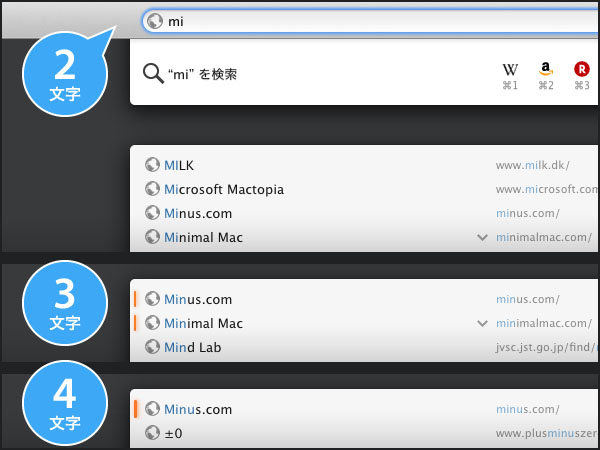600x450 pixels.
Task: Click the globe icon beside ±0
Action: (152, 433)
